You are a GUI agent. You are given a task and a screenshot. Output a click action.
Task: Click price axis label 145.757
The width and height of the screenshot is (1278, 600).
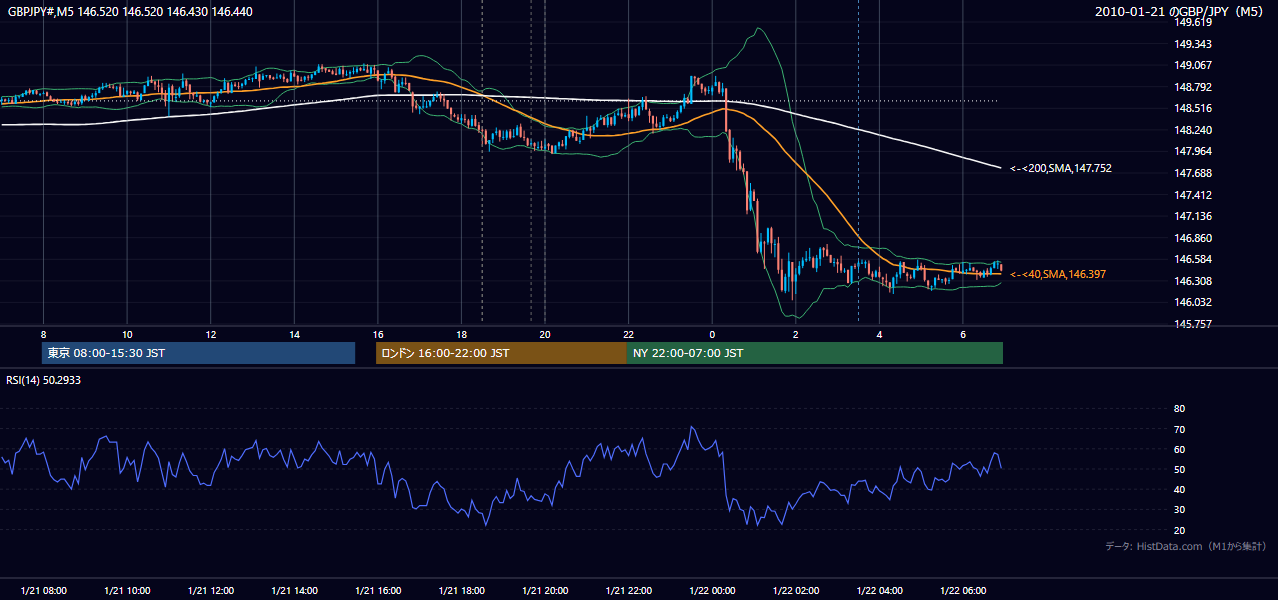pos(1194,324)
